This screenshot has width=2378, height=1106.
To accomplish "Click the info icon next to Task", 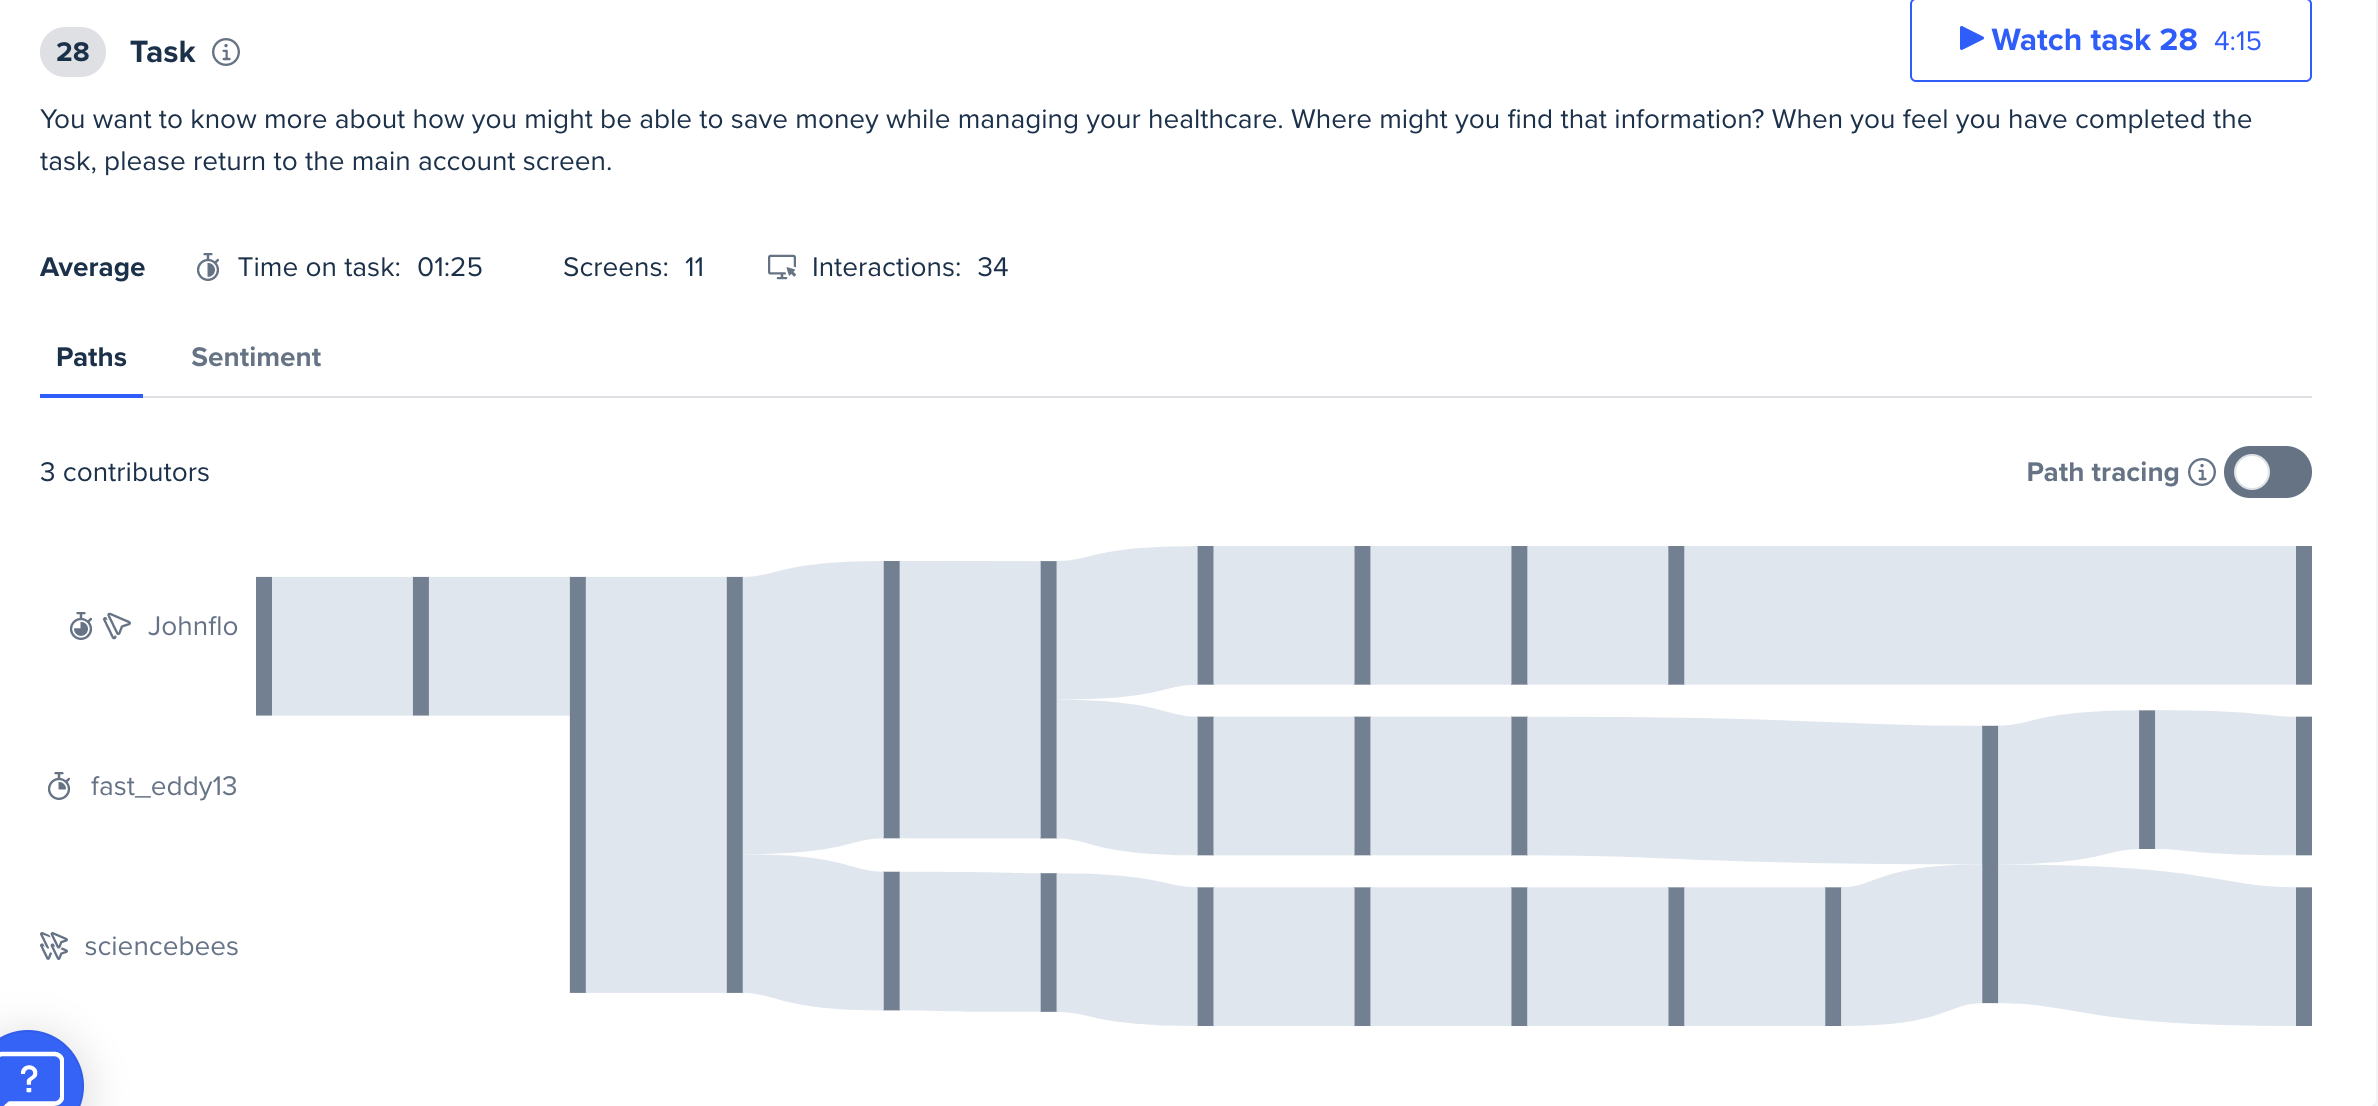I will 226,52.
